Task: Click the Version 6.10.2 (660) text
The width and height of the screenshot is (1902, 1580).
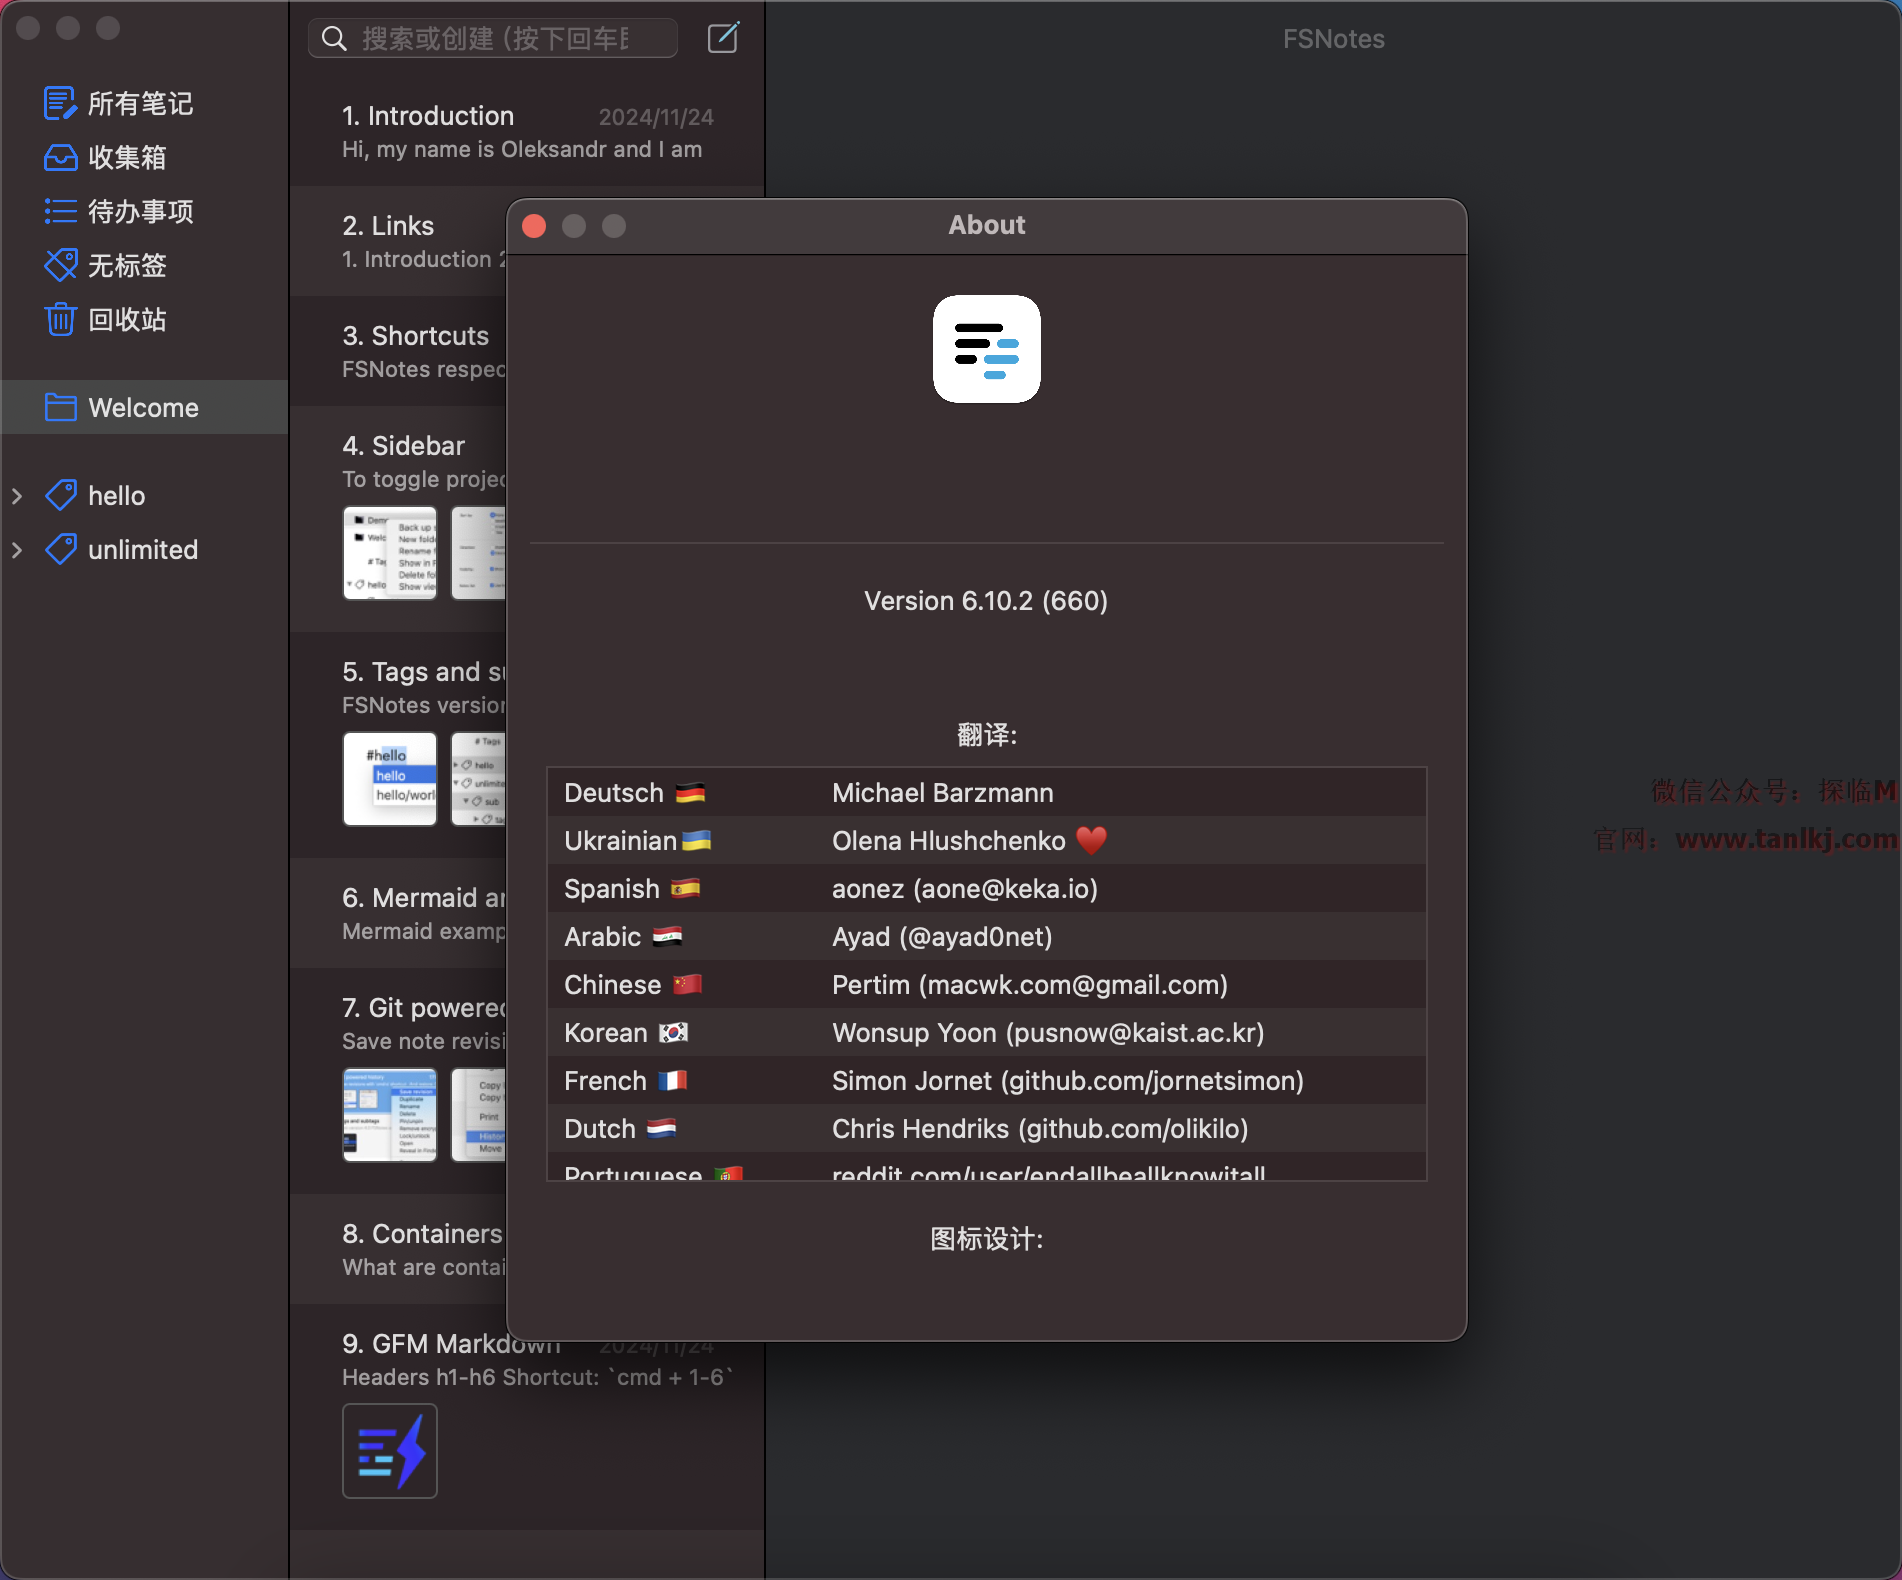Action: point(986,600)
